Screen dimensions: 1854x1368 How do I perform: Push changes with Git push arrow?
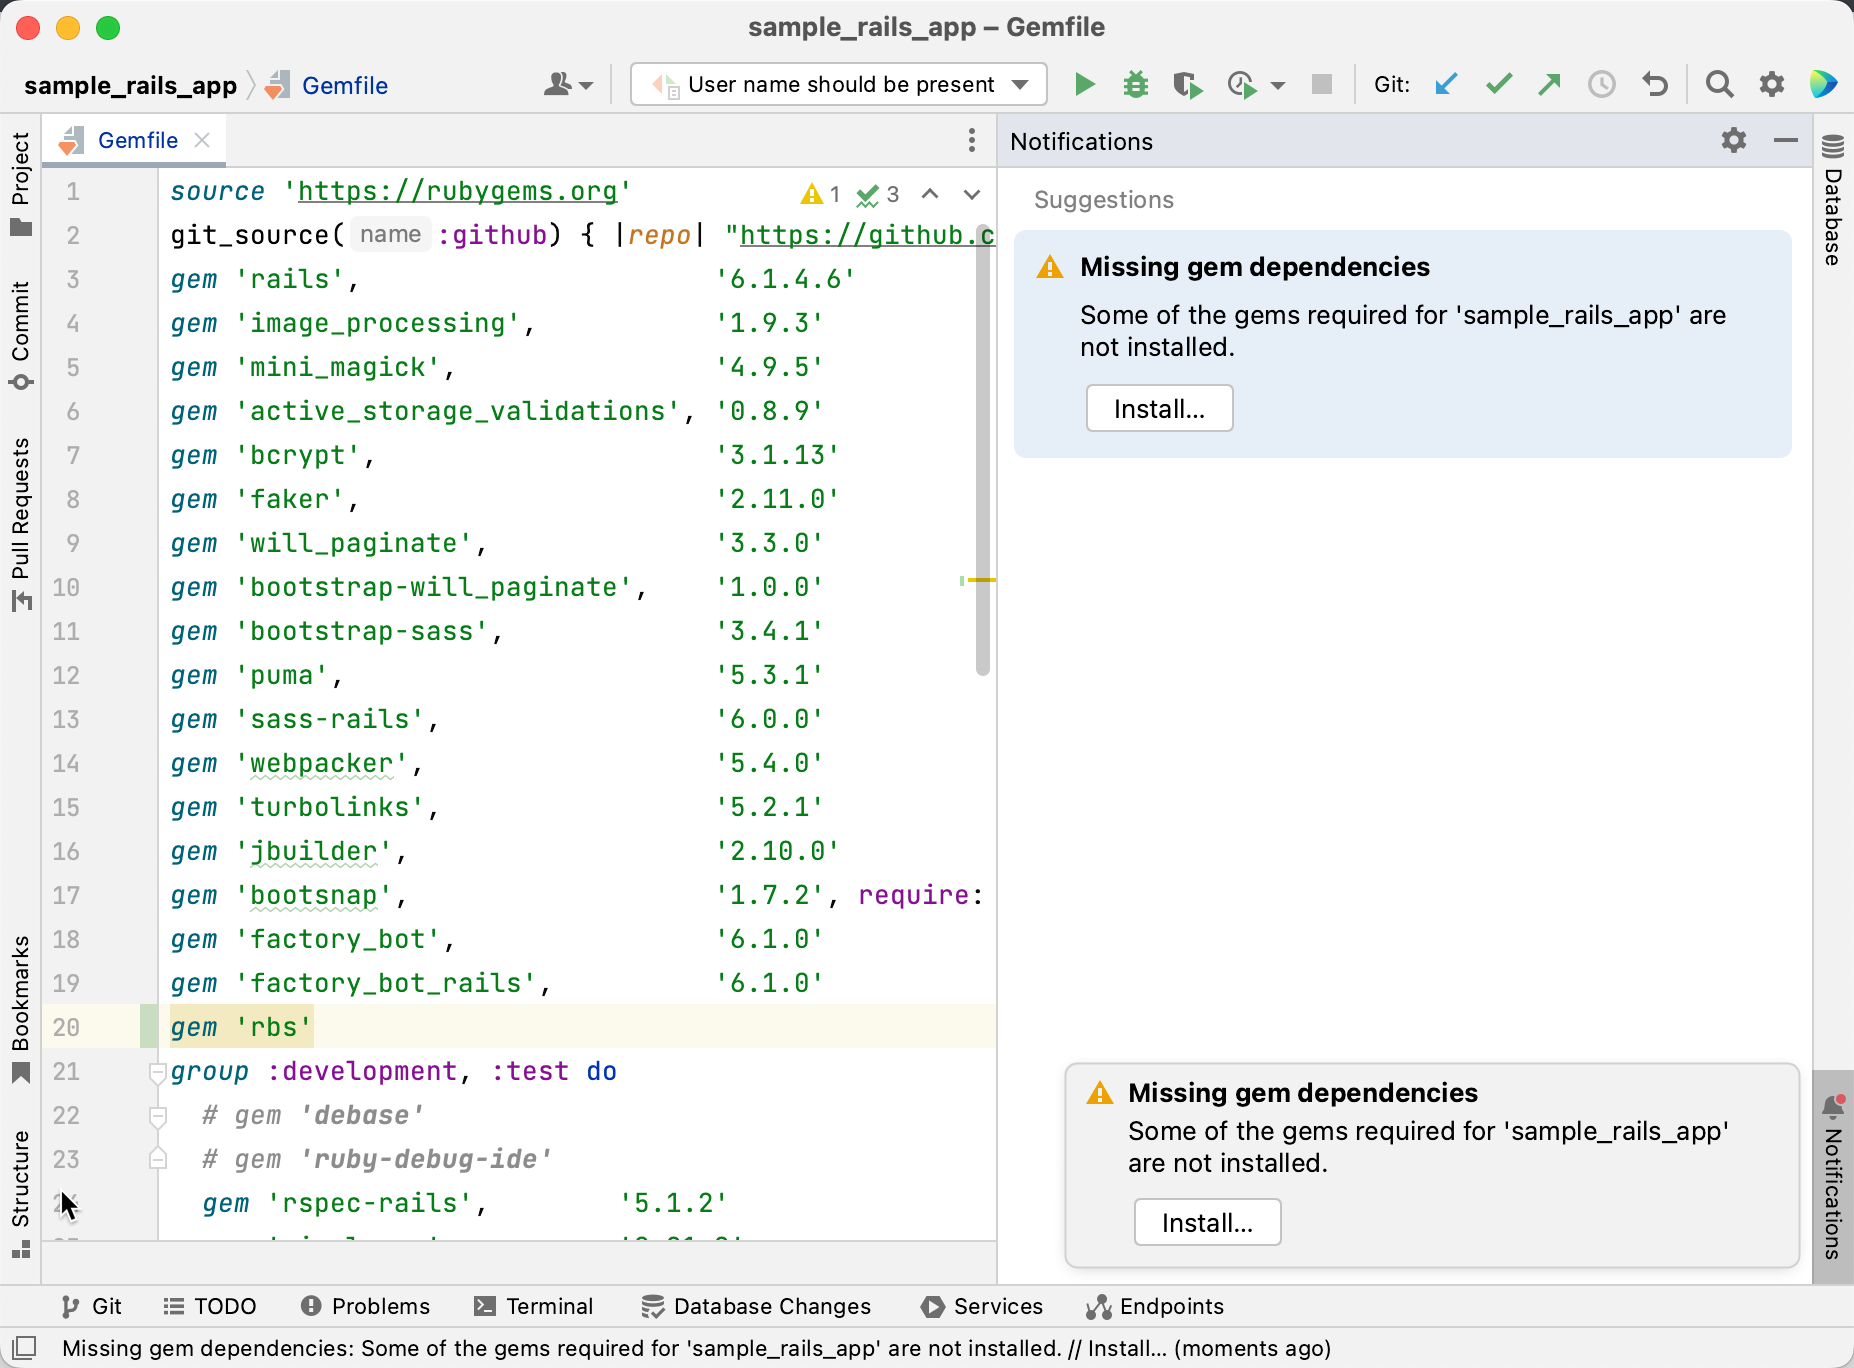(1550, 85)
